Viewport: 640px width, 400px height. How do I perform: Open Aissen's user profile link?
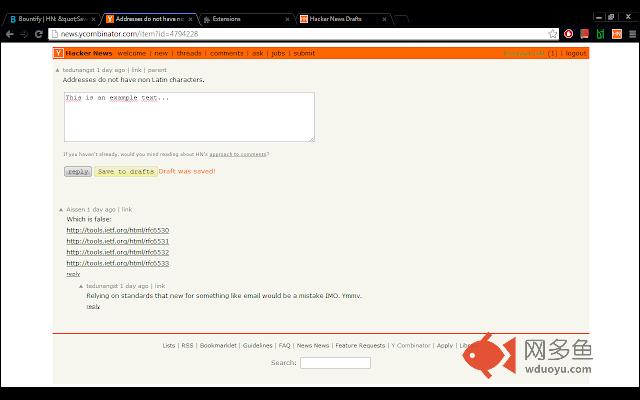[76, 209]
